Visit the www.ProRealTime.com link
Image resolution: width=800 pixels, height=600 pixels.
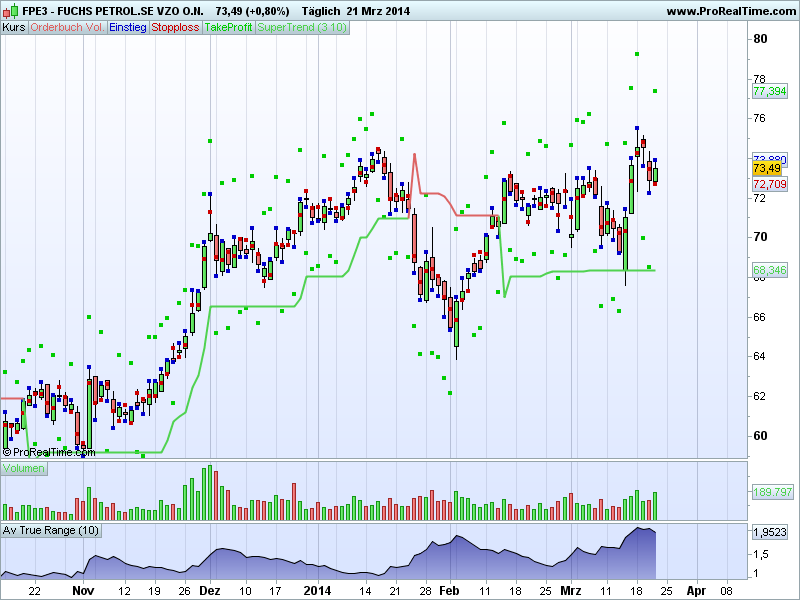coord(728,11)
